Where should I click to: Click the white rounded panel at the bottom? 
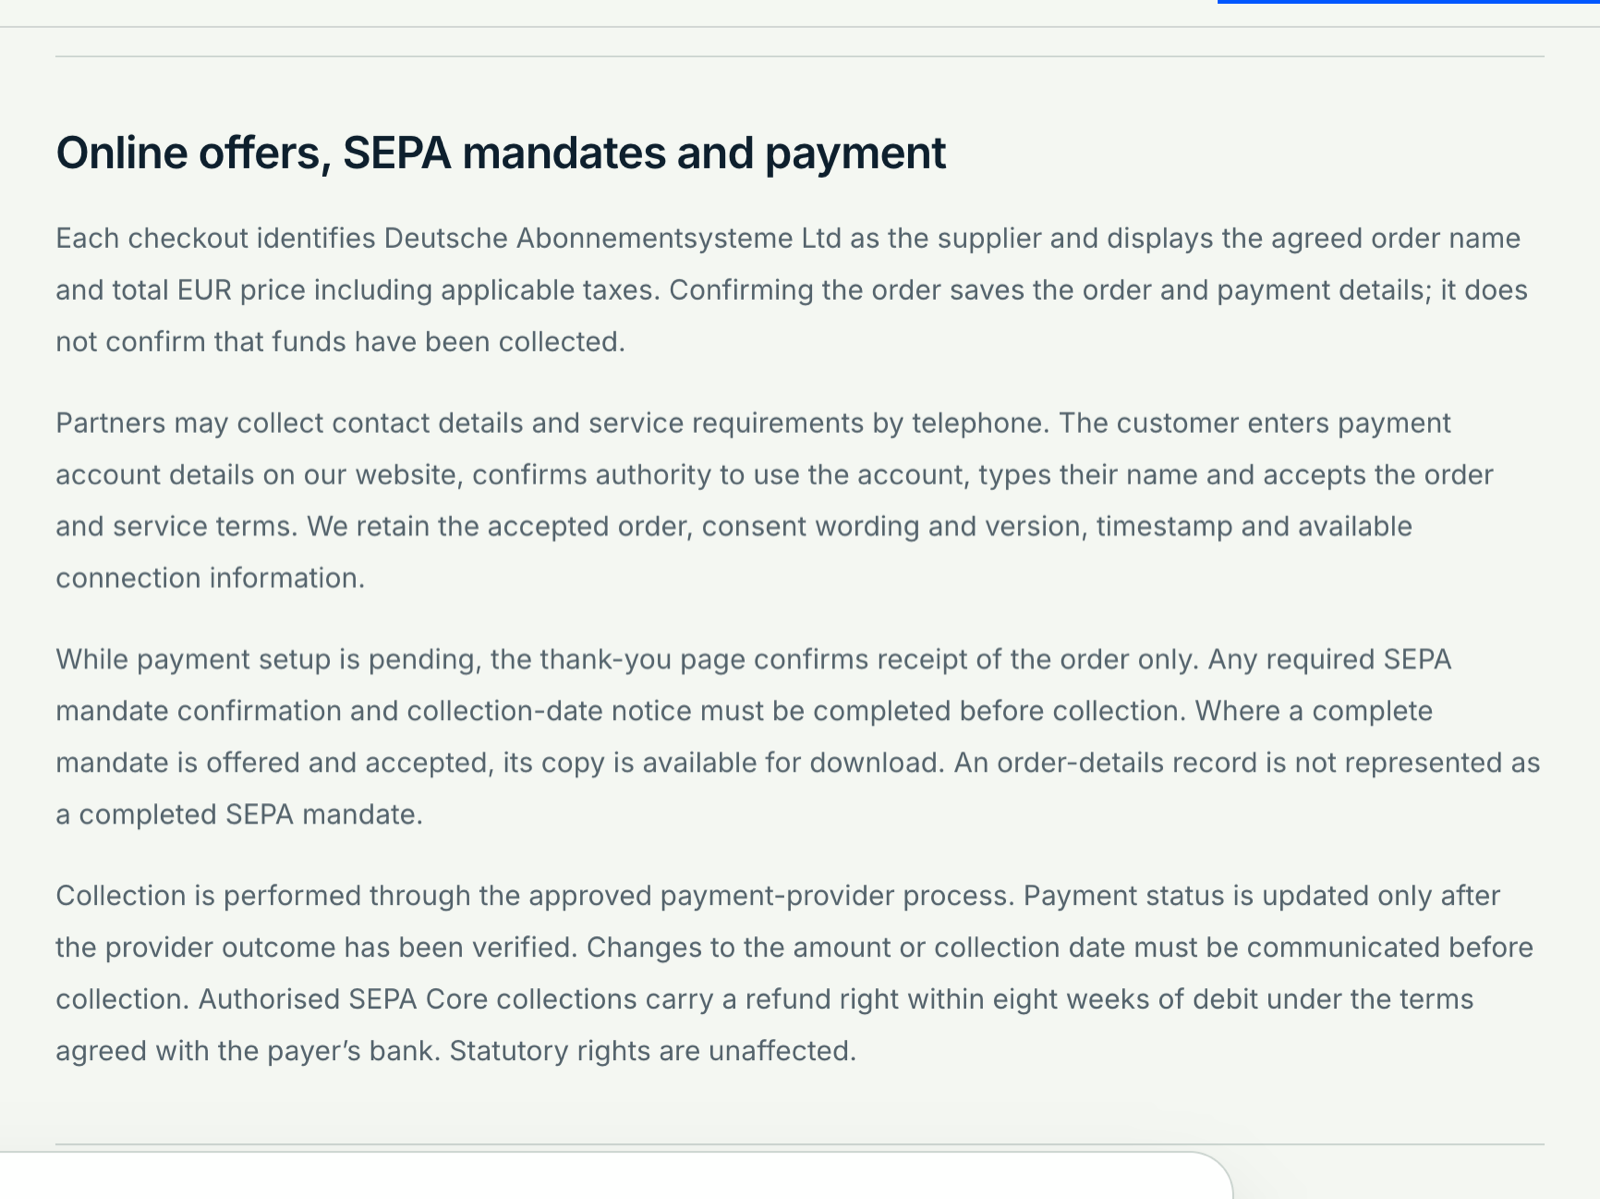point(615,1176)
